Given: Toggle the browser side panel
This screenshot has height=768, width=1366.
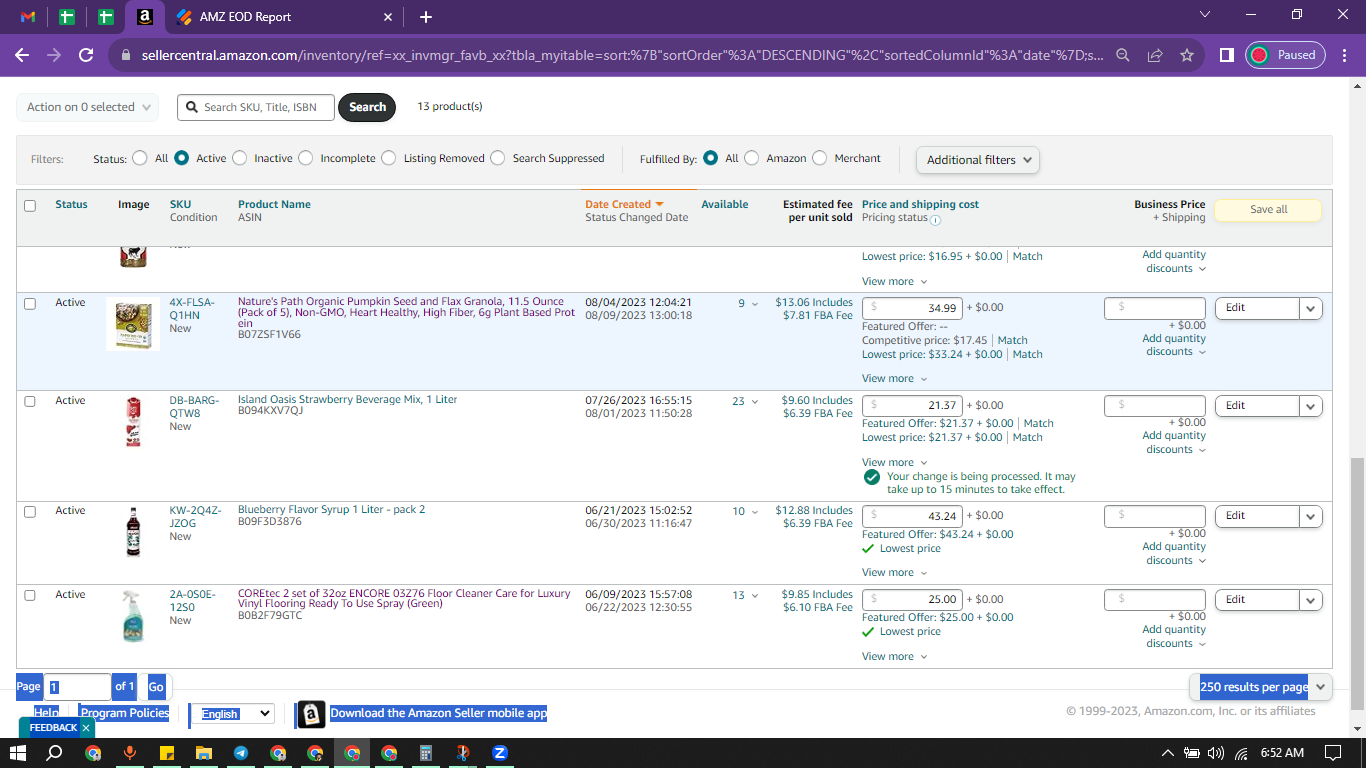Looking at the screenshot, I should click(1227, 56).
